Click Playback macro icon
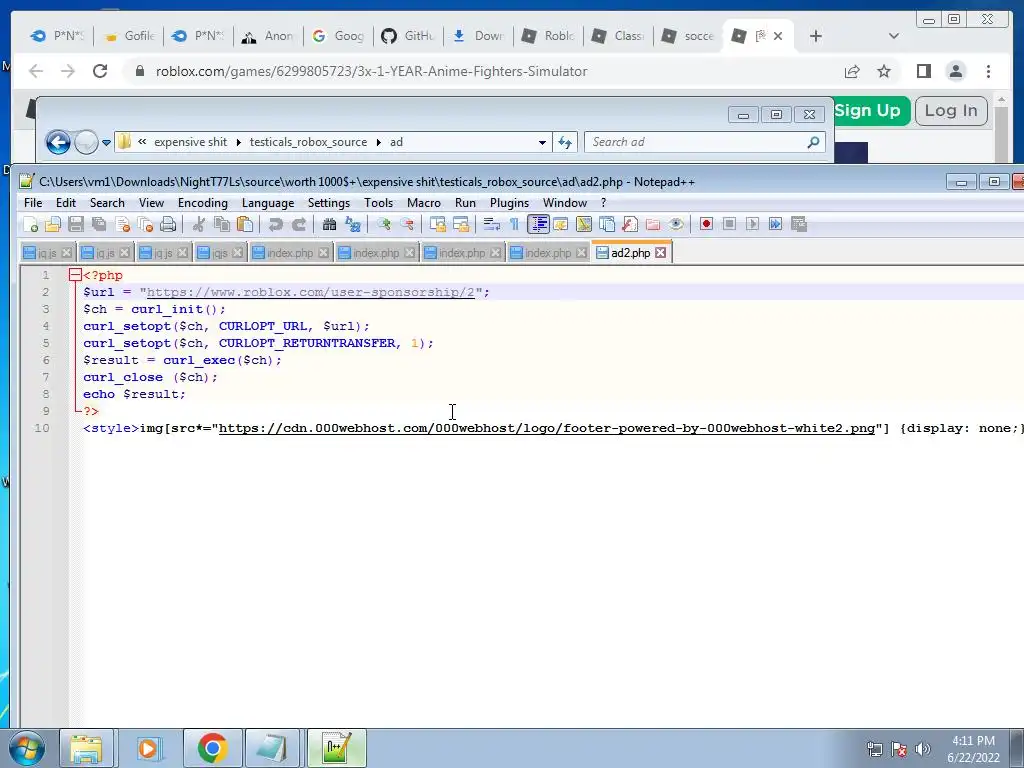This screenshot has height=768, width=1024. 752,225
